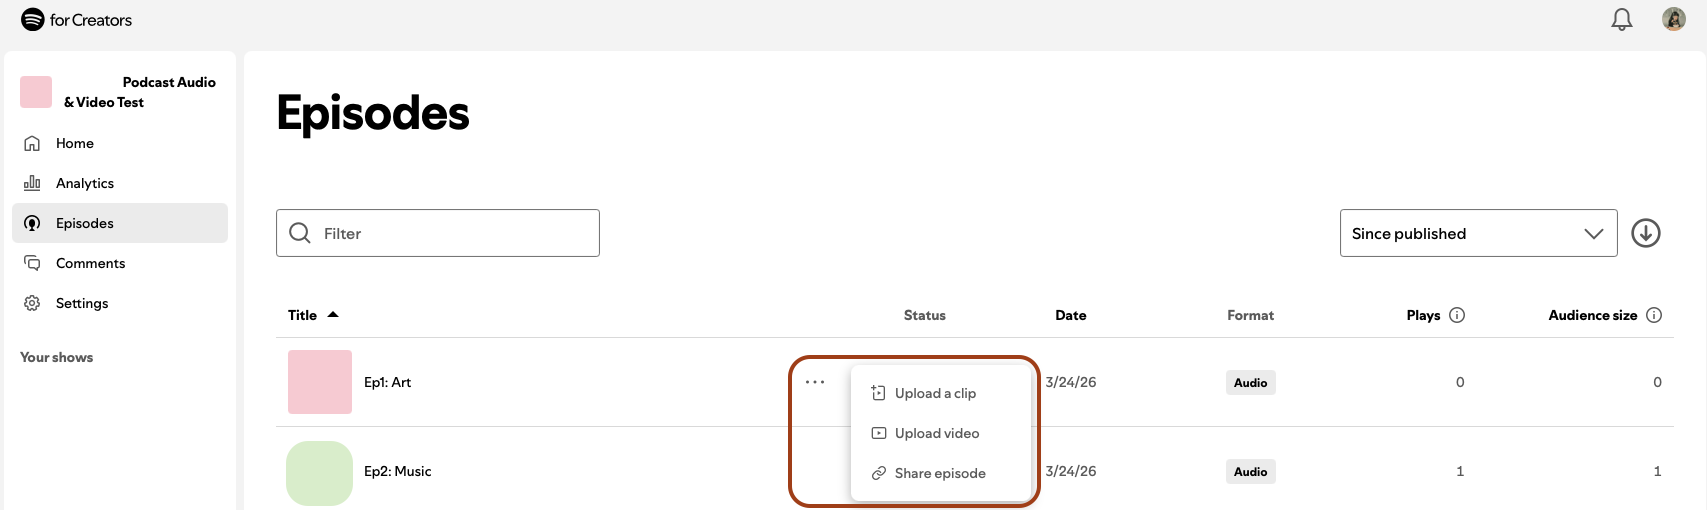Viewport: 1707px width, 510px height.
Task: Click the pink podcast cover in sidebar
Action: (x=36, y=92)
